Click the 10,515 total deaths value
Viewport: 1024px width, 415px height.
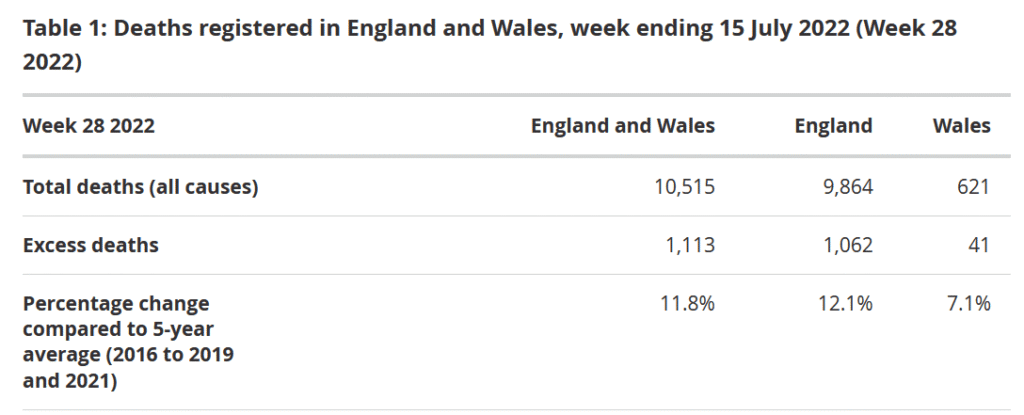pos(685,188)
